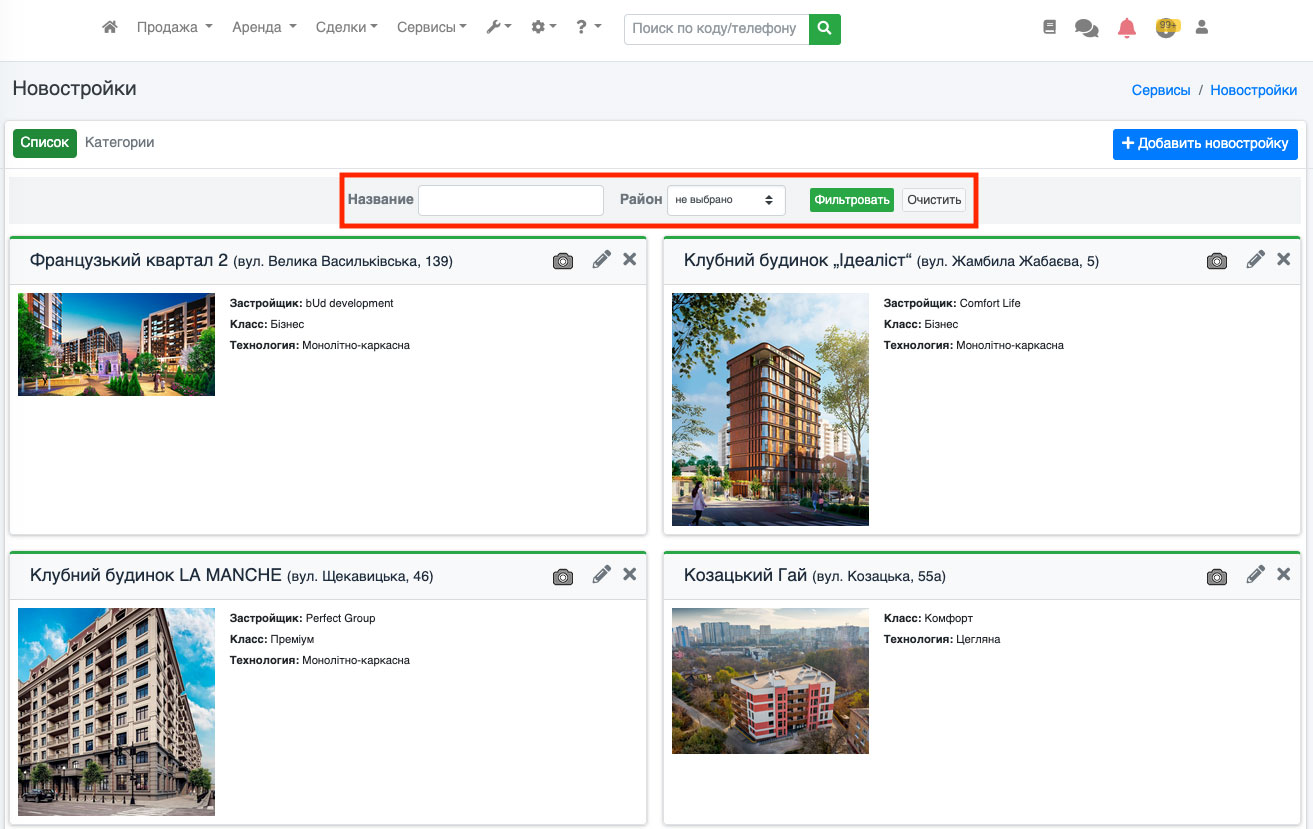Open the Продажа dropdown menu
The width and height of the screenshot is (1313, 829).
[174, 28]
